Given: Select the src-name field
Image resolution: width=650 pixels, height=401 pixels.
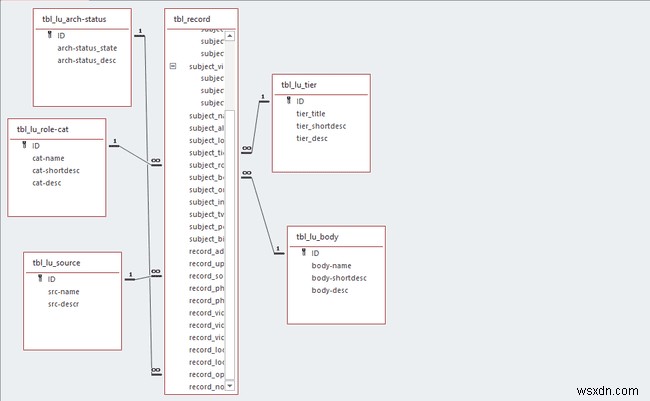Looking at the screenshot, I should coord(63,292).
